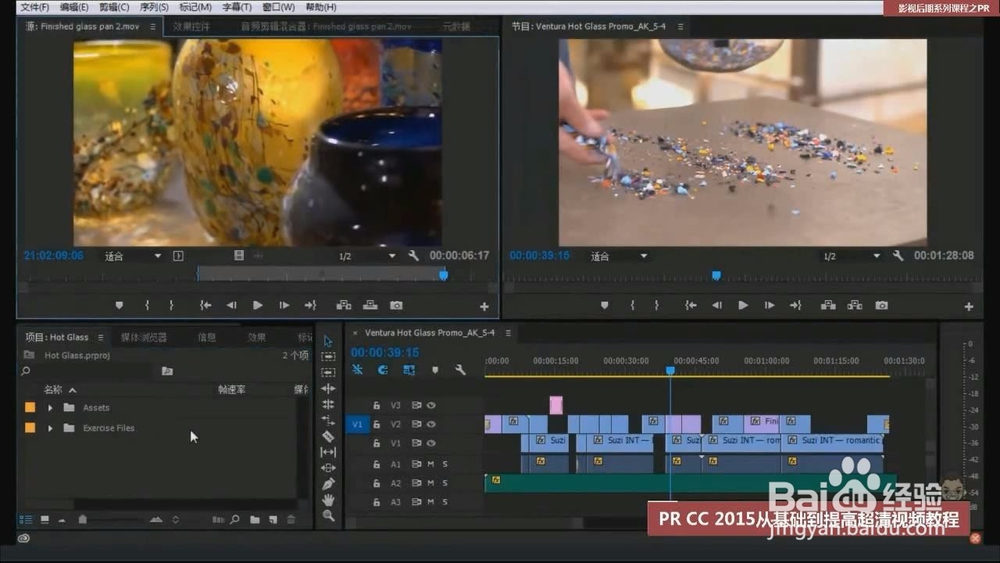Export frame from Source monitor camera icon
Image resolution: width=1000 pixels, height=563 pixels.
(x=396, y=305)
